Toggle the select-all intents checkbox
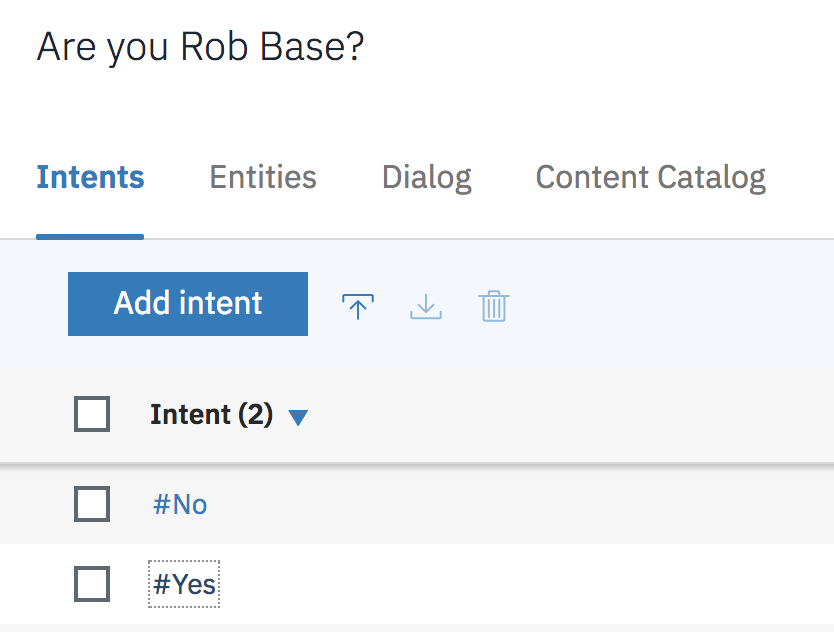Screen dimensions: 834x632 click(x=92, y=414)
